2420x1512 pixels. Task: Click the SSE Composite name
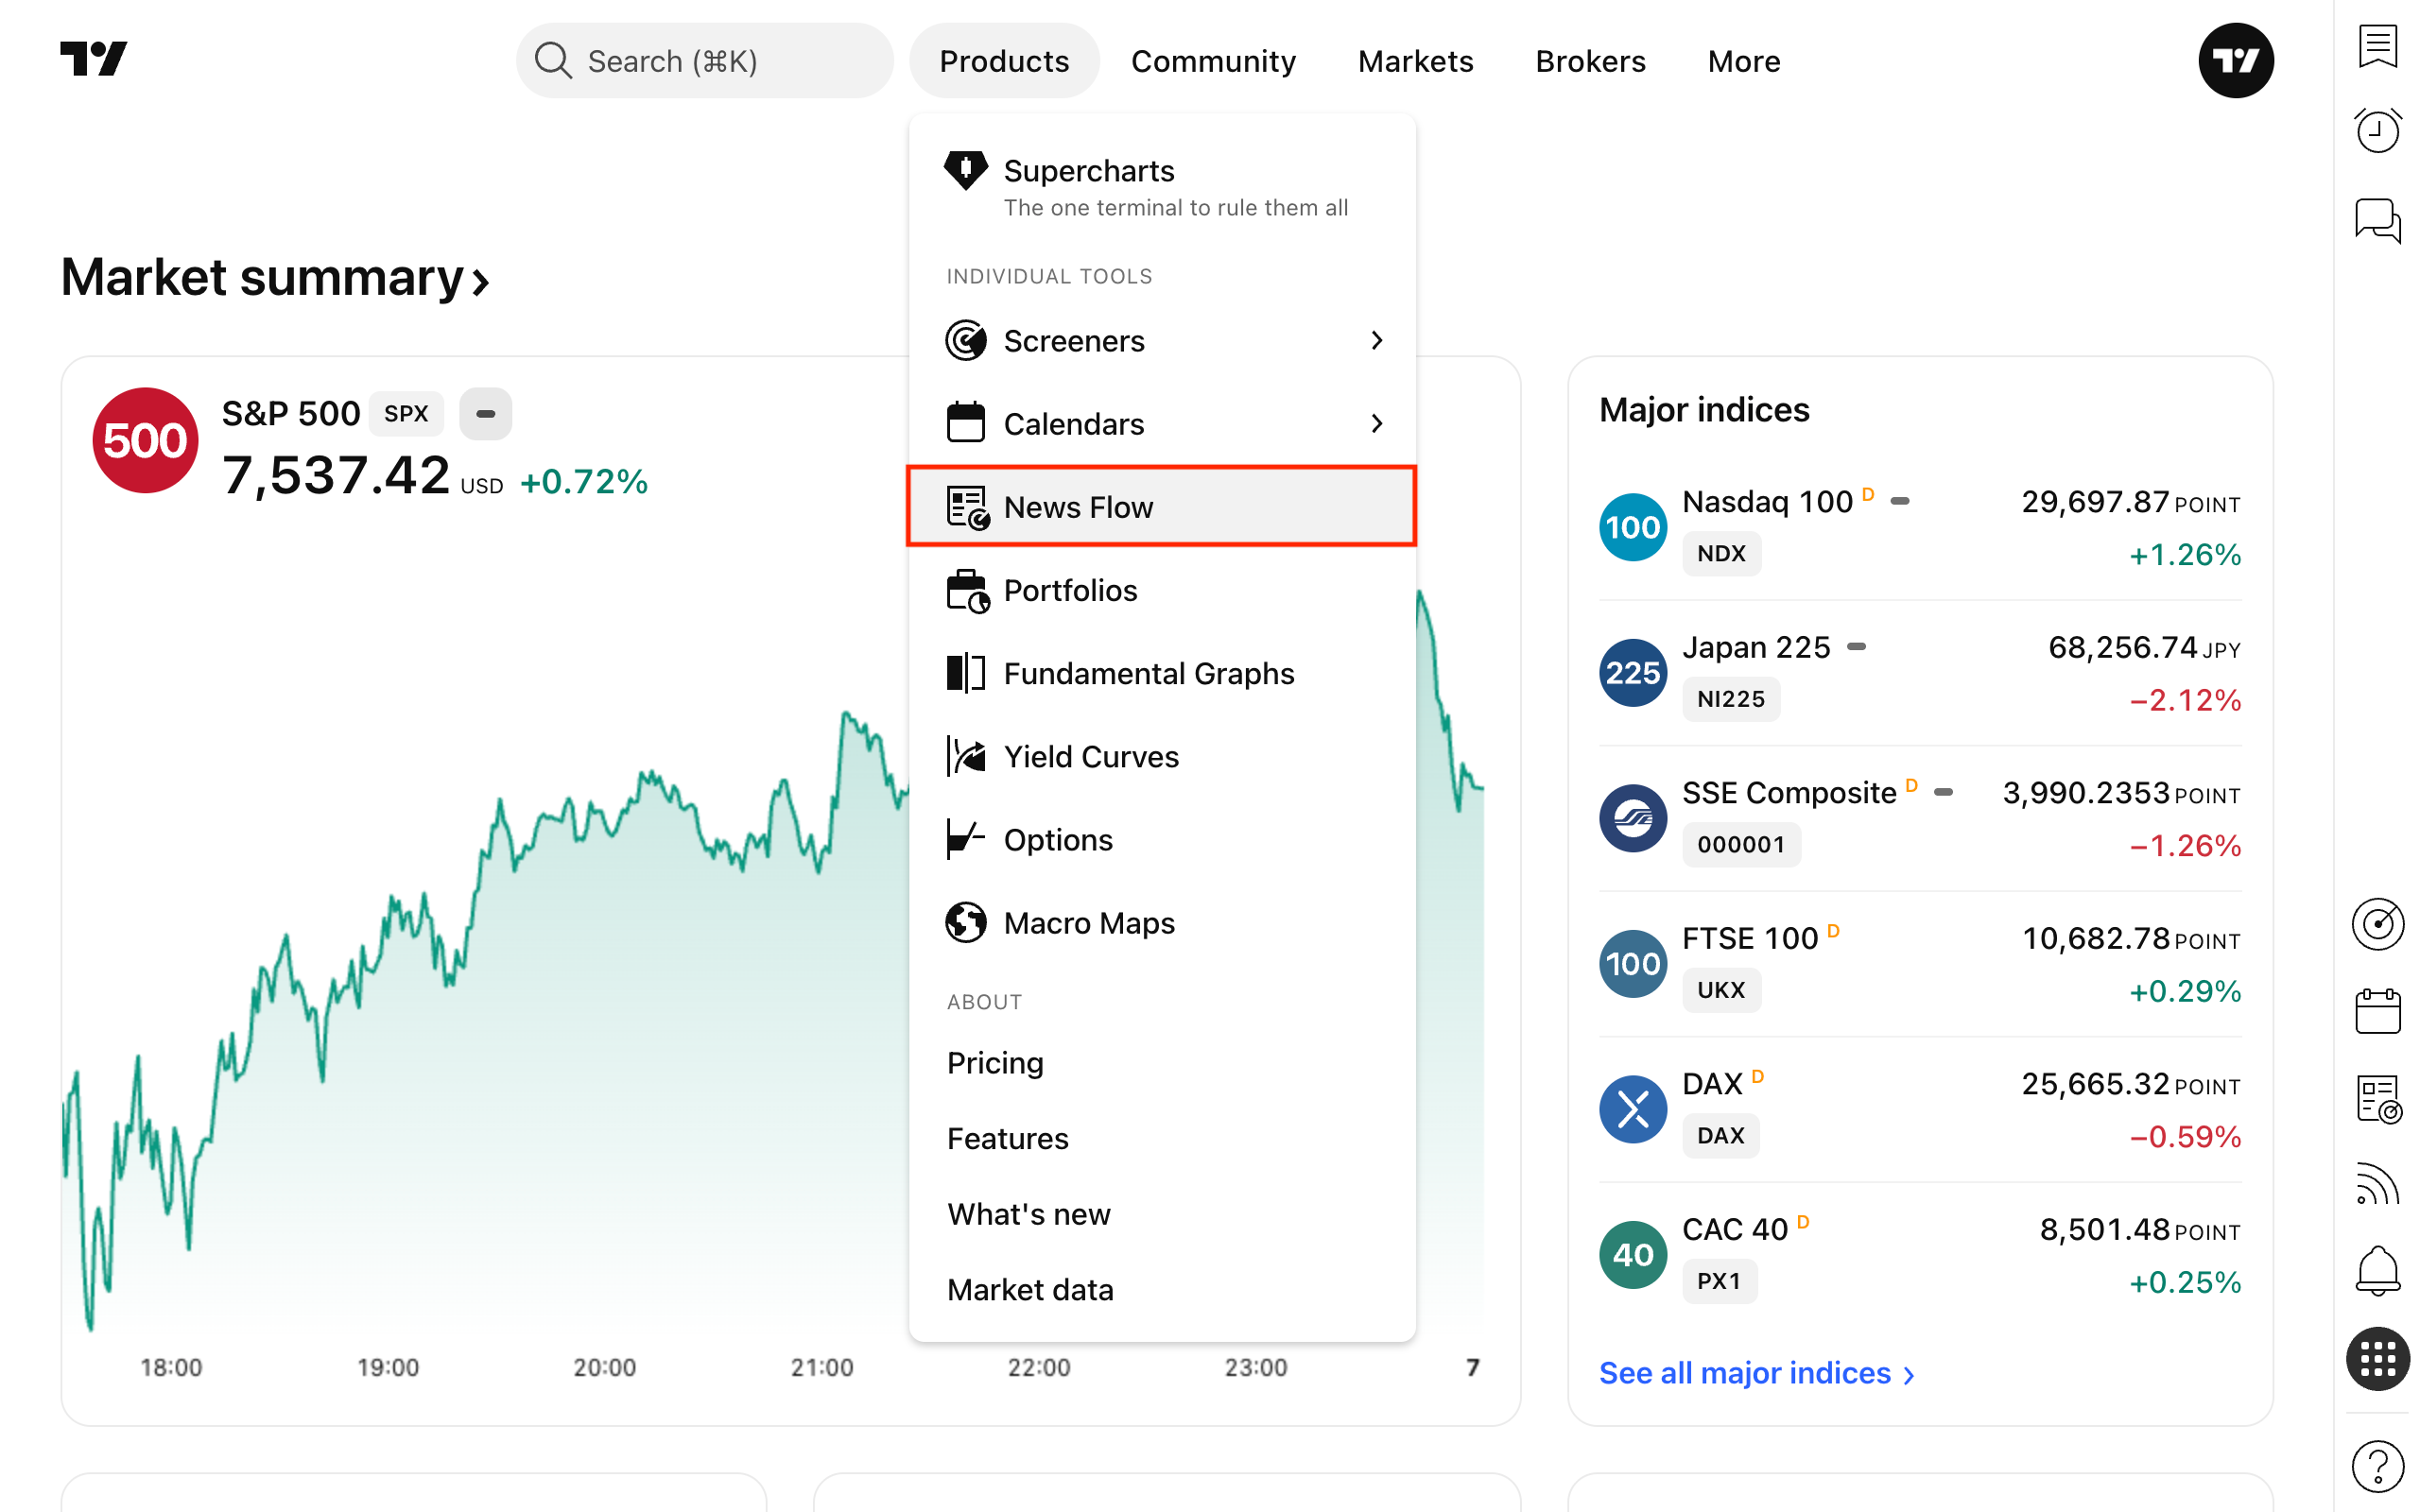coord(1789,793)
